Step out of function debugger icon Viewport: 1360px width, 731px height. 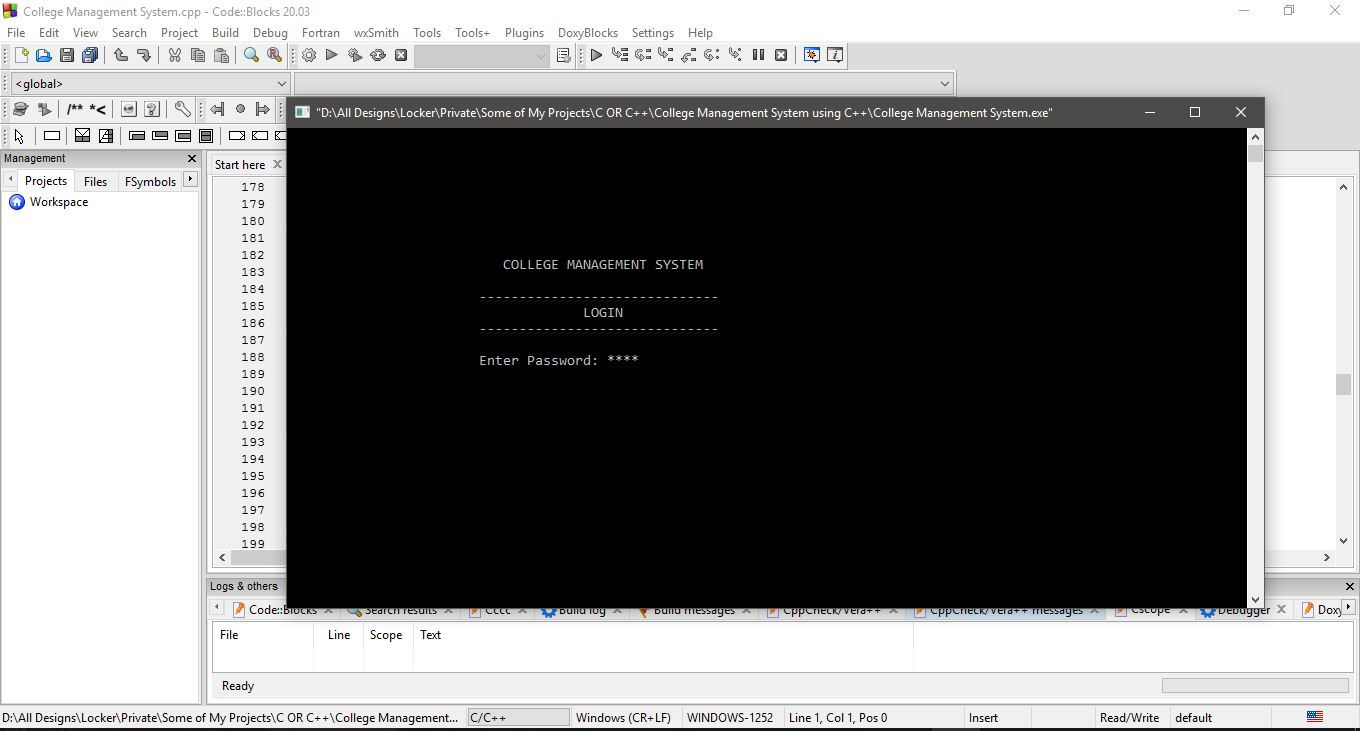point(689,56)
